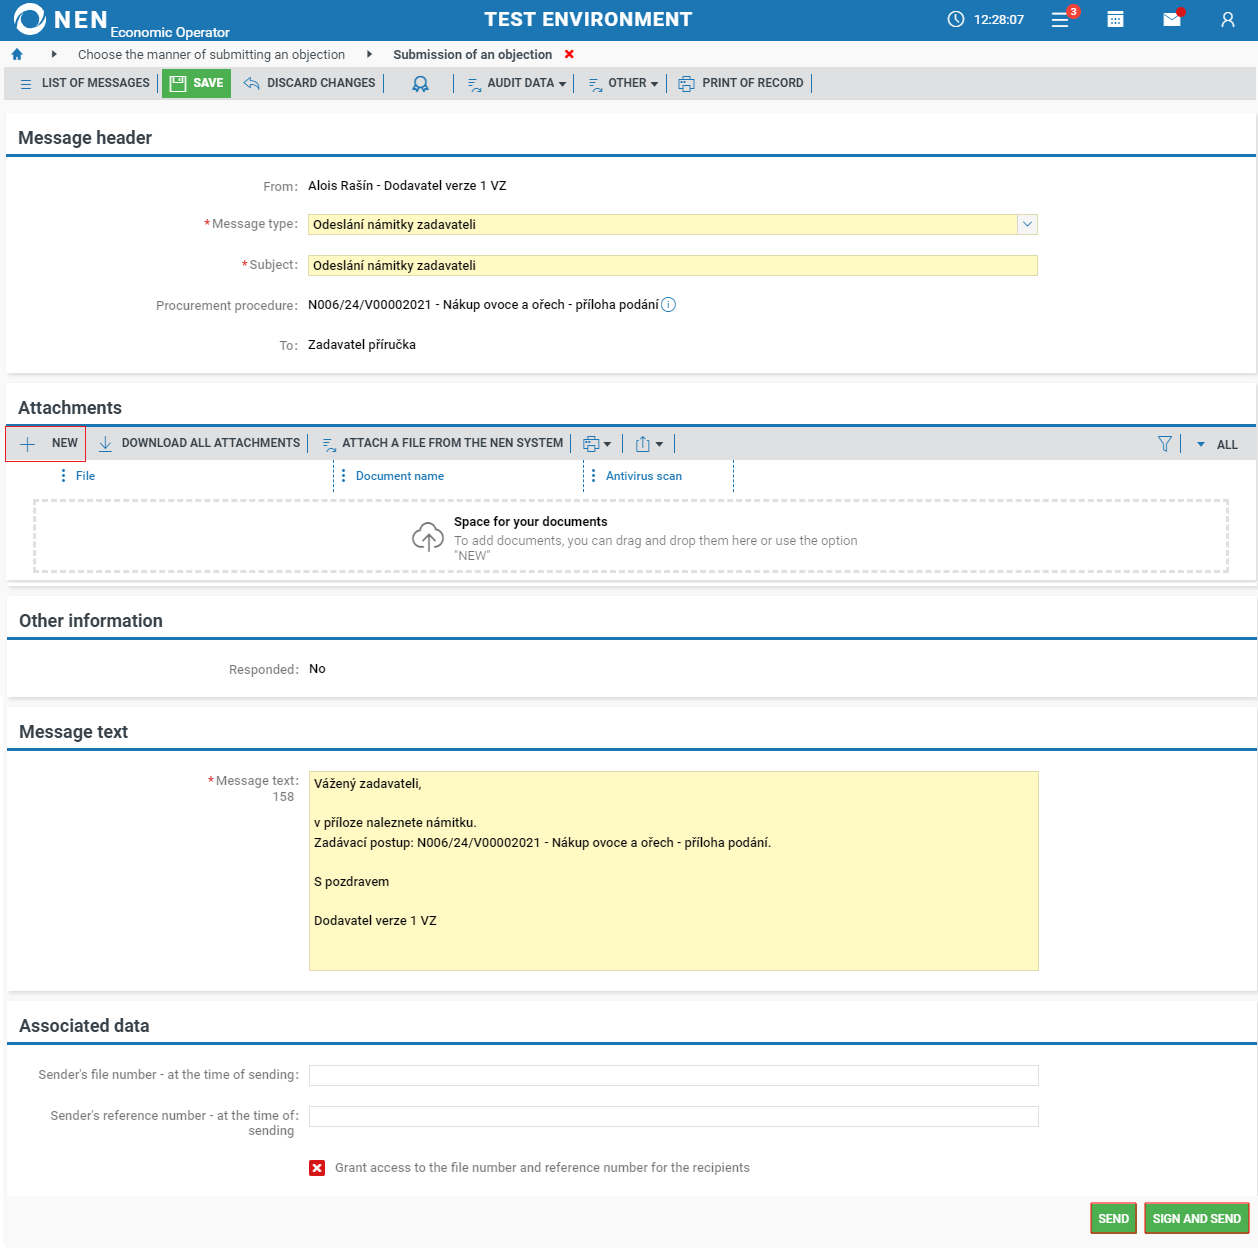1258x1250 pixels.
Task: Click the SIGN AND SEND button
Action: pyautogui.click(x=1196, y=1218)
